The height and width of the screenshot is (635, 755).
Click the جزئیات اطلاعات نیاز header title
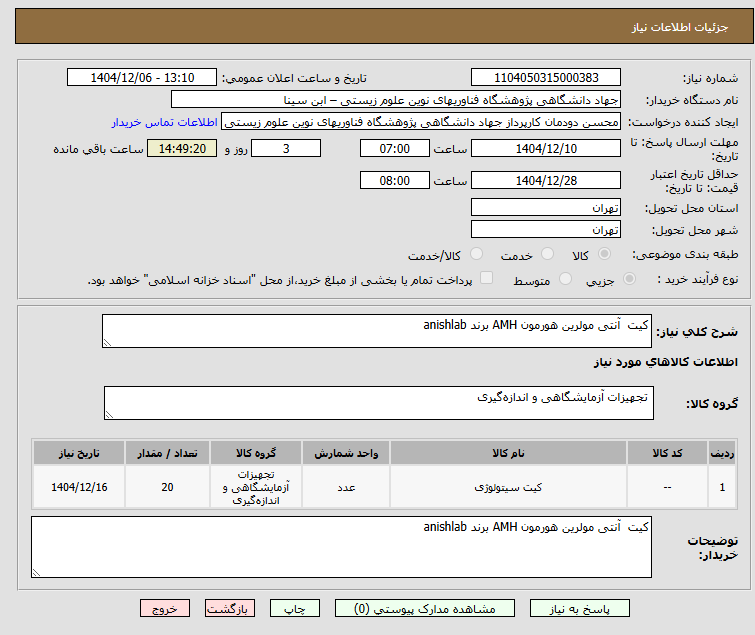click(x=680, y=27)
